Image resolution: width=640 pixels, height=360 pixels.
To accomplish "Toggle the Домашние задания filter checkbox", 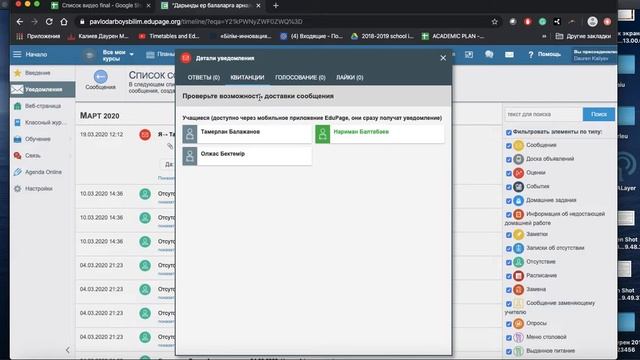I will [509, 201].
